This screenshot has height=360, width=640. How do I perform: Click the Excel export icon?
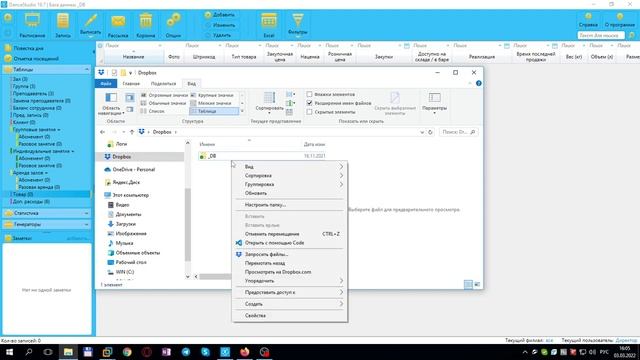point(269,24)
